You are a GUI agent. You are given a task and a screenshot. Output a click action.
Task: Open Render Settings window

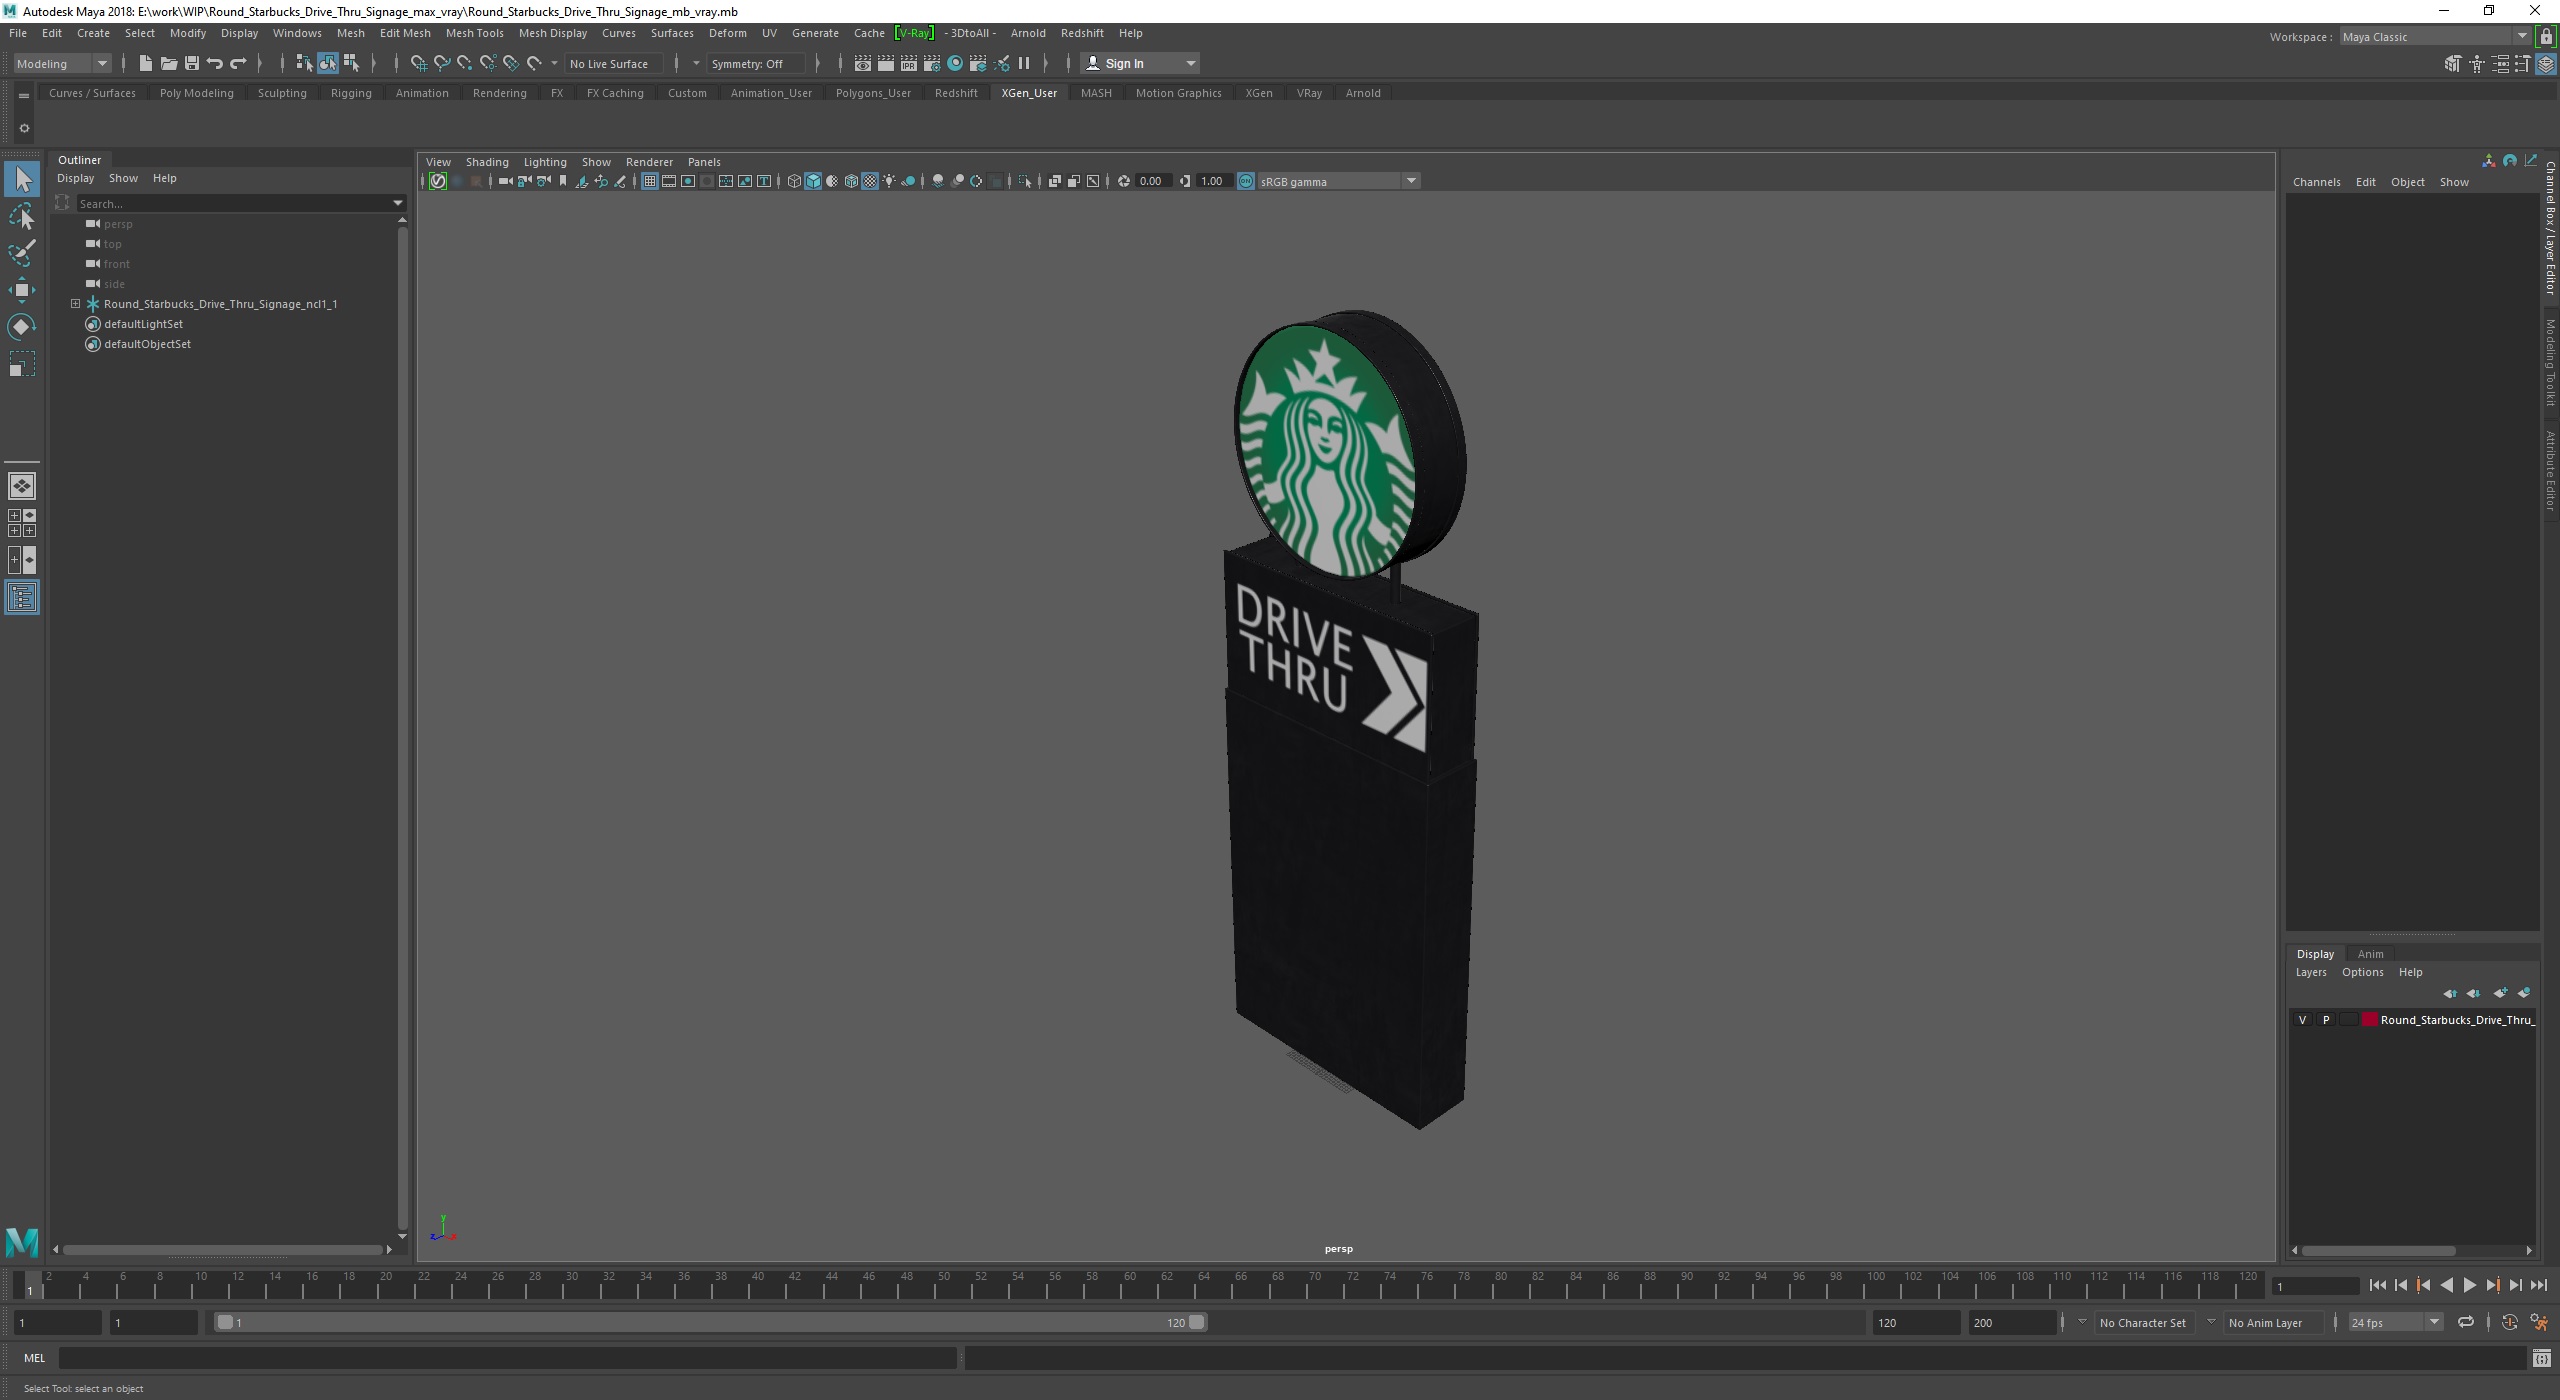pyautogui.click(x=932, y=63)
